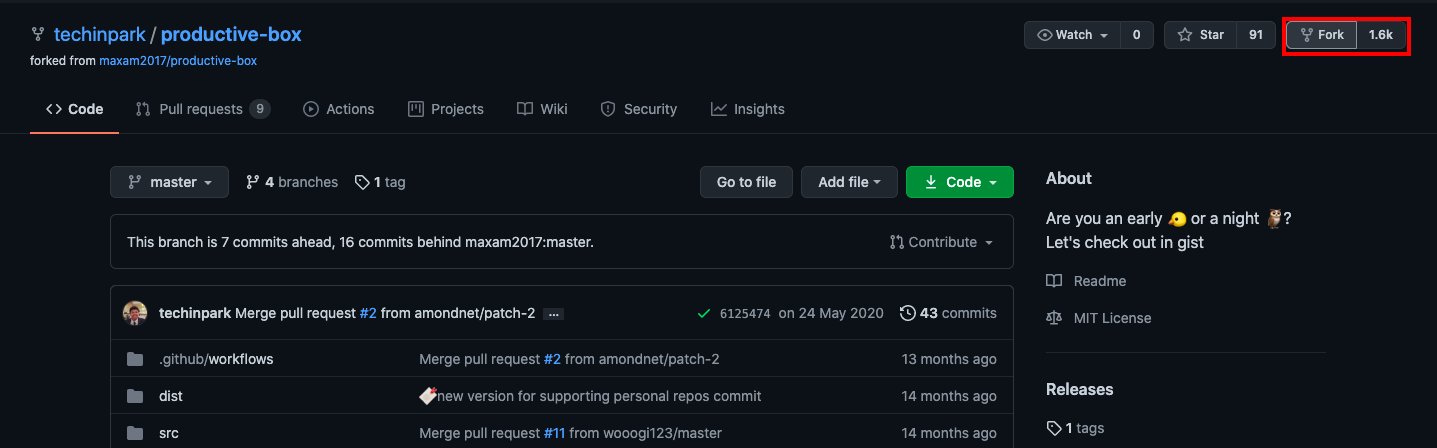Open pull request #11 link in src row
Viewport: 1437px width, 448px height.
point(556,433)
